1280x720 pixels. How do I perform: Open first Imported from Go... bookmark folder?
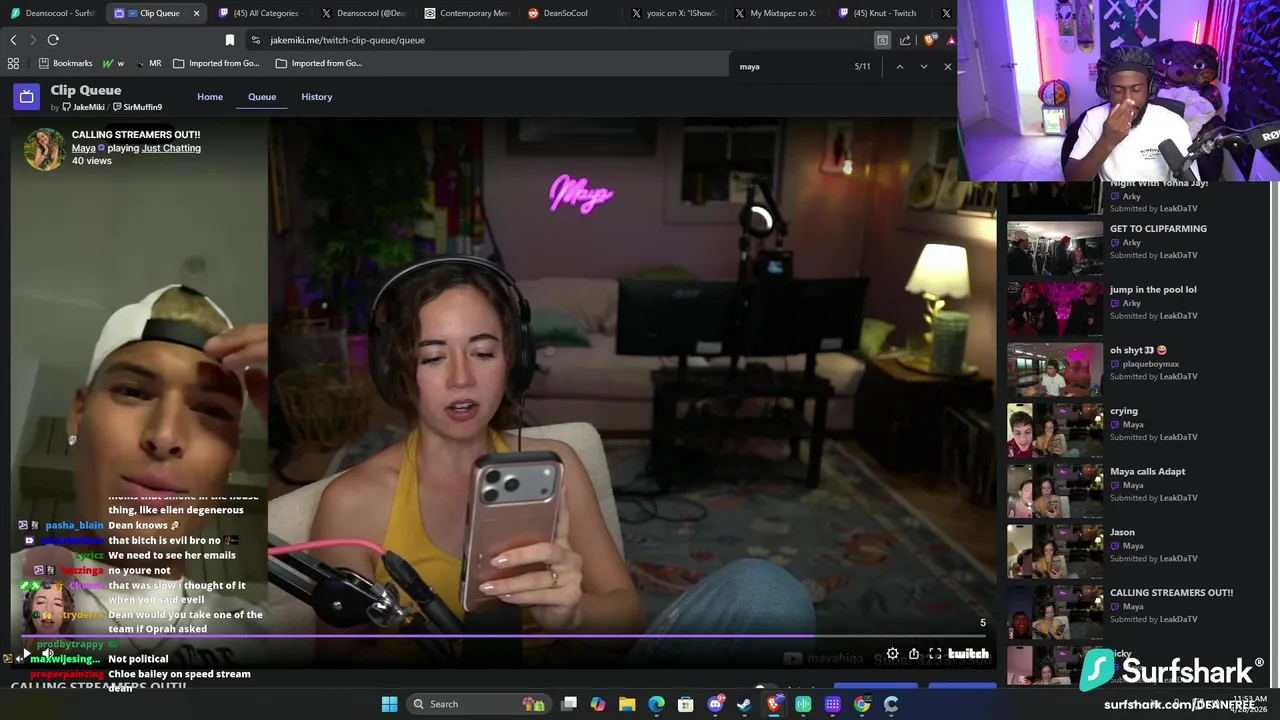tap(216, 63)
